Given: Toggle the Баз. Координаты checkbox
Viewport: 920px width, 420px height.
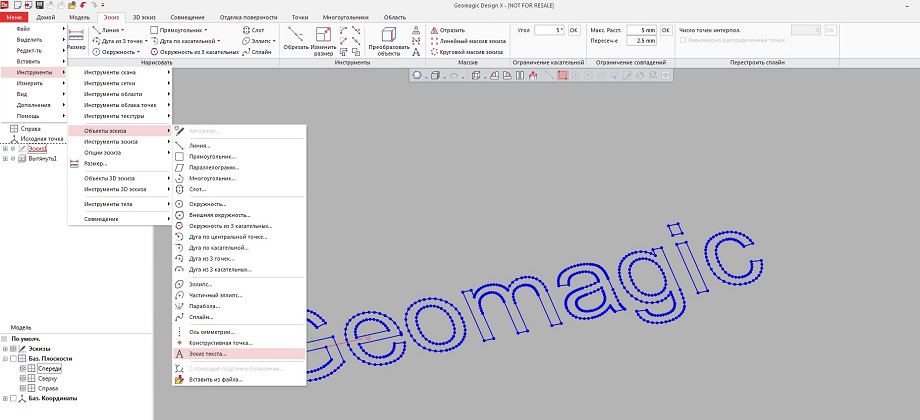Looking at the screenshot, I should pyautogui.click(x=13, y=398).
